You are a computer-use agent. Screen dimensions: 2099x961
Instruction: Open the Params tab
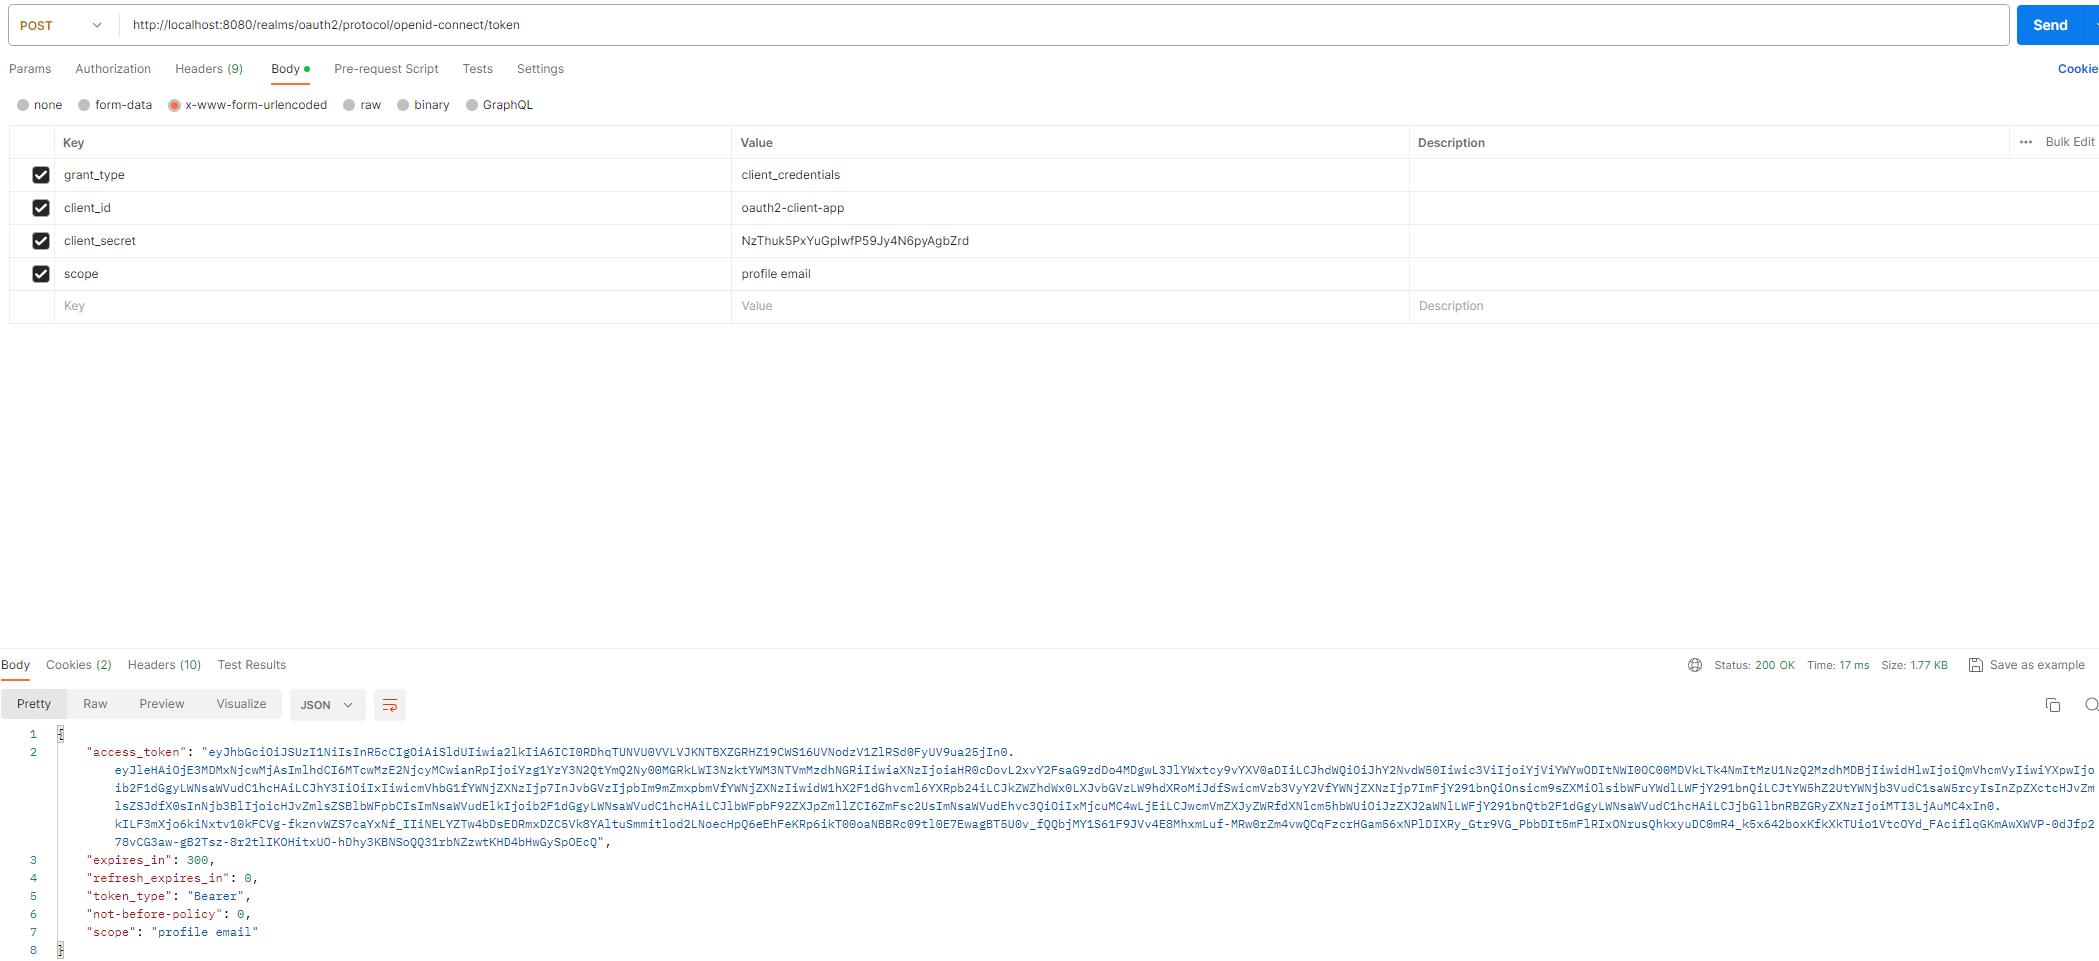coord(30,69)
